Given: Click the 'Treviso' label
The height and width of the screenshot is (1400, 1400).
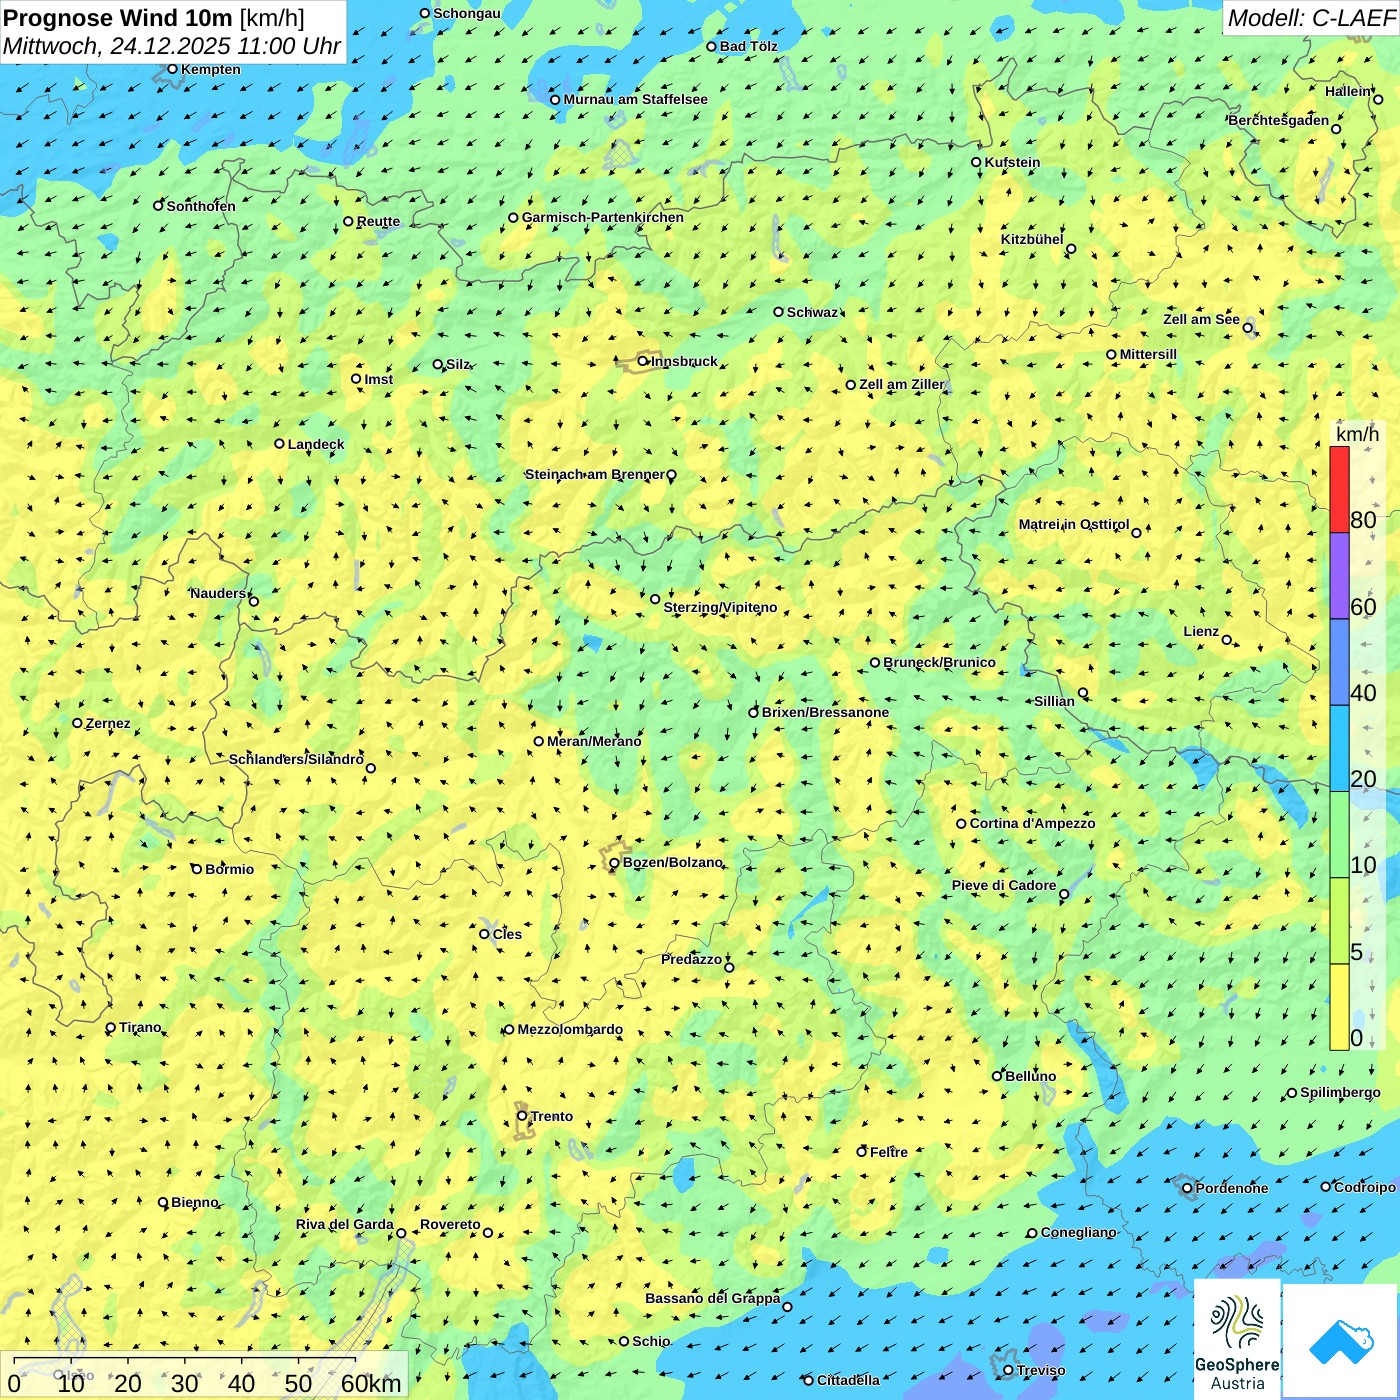Looking at the screenshot, I should click(1040, 1370).
